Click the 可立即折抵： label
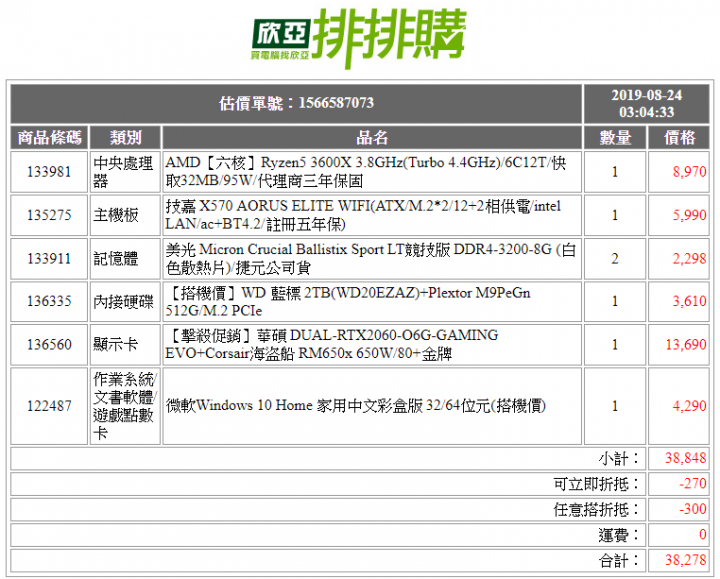The width and height of the screenshot is (720, 579). coord(597,484)
